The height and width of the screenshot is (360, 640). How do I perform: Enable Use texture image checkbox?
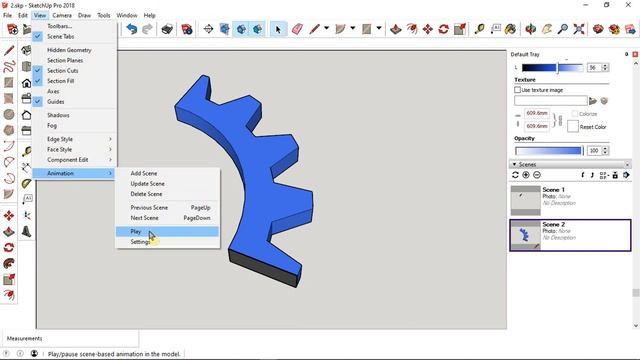(x=518, y=90)
